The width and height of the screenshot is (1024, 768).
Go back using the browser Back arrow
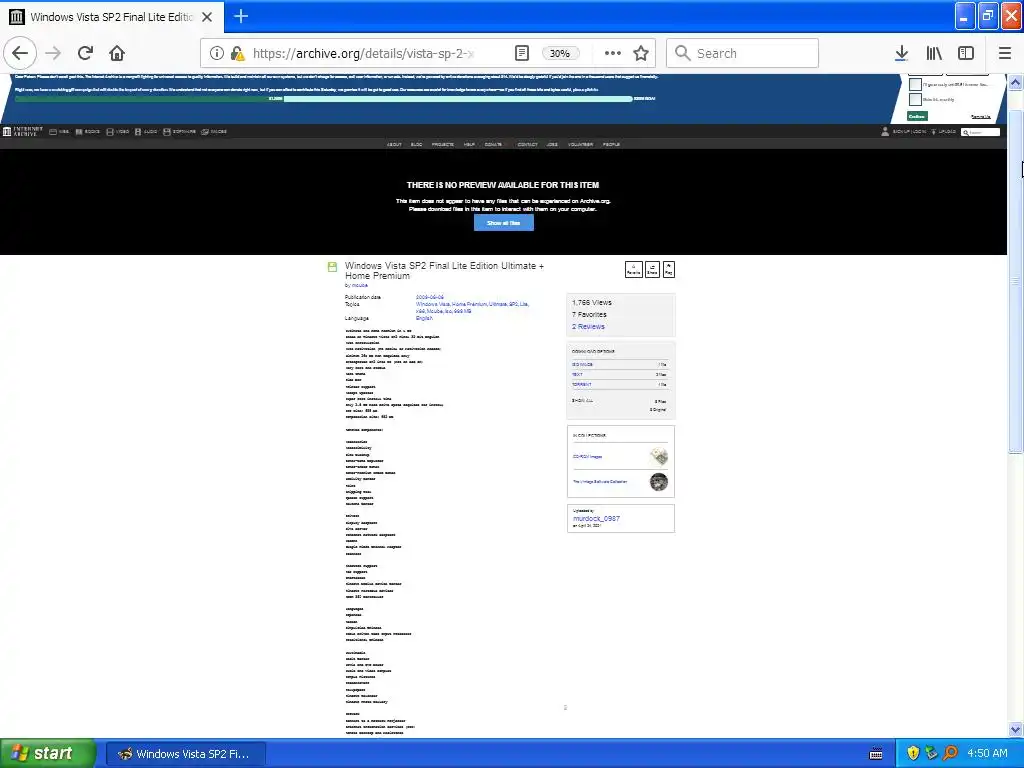(x=20, y=53)
